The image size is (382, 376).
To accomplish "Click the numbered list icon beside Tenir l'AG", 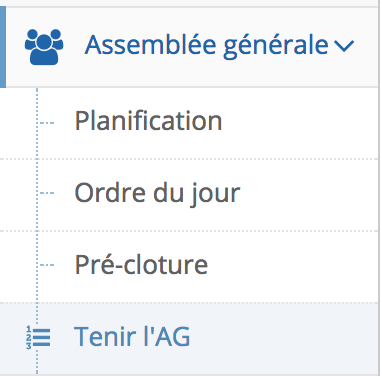I will click(x=38, y=337).
